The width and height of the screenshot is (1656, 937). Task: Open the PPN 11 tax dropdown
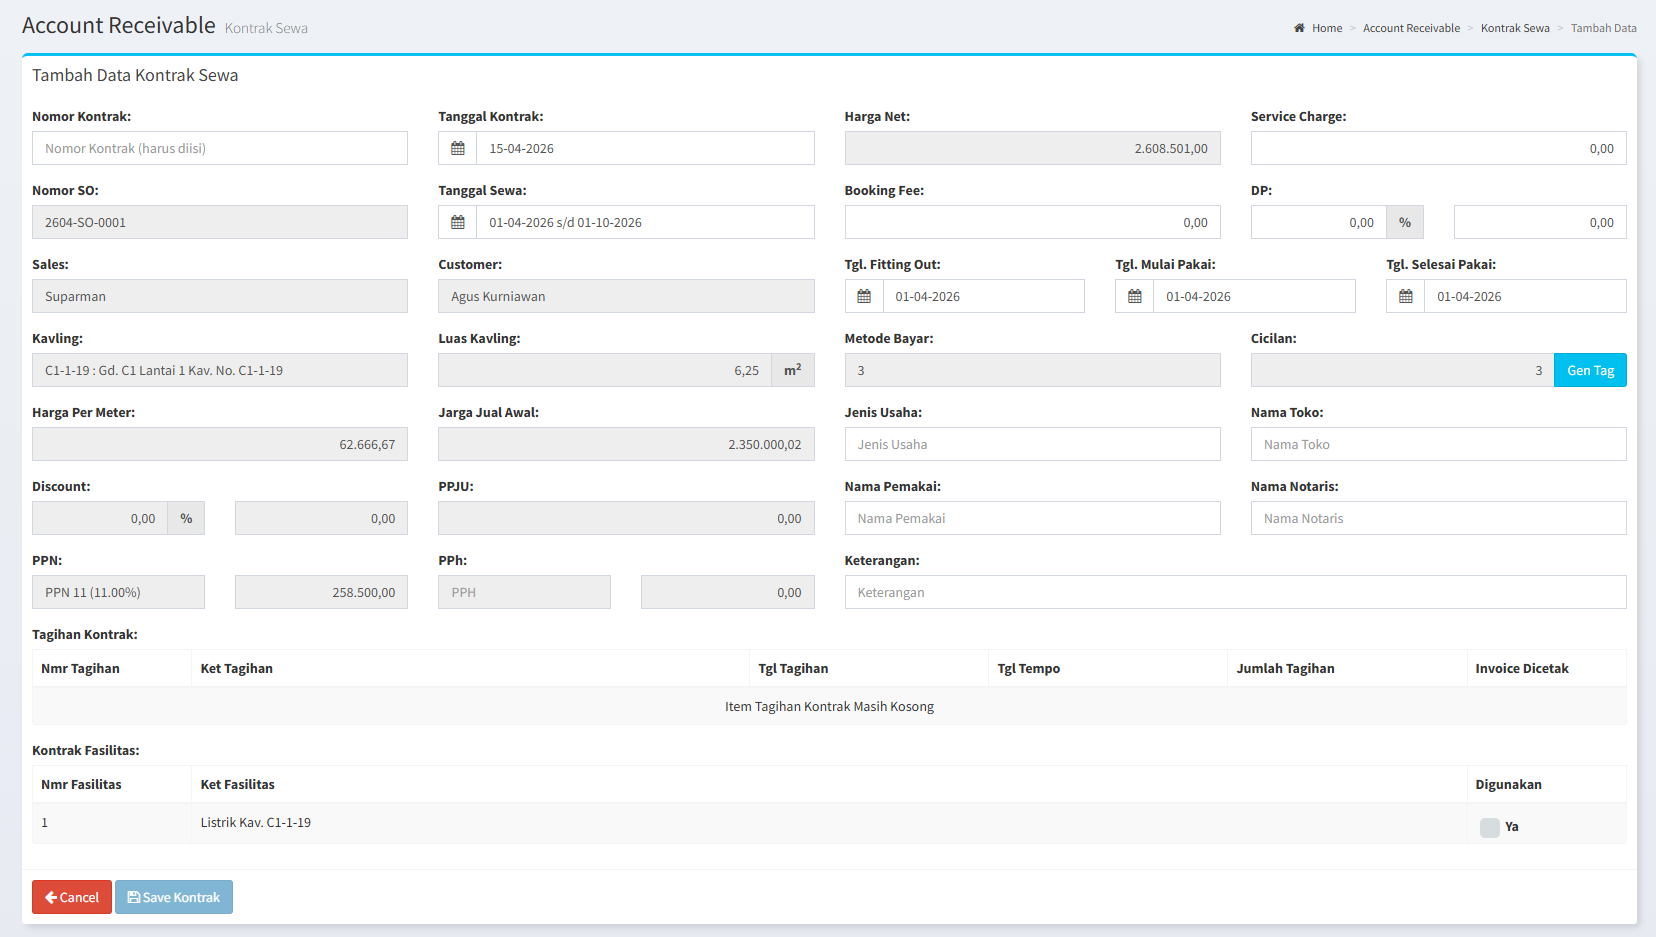click(x=118, y=592)
